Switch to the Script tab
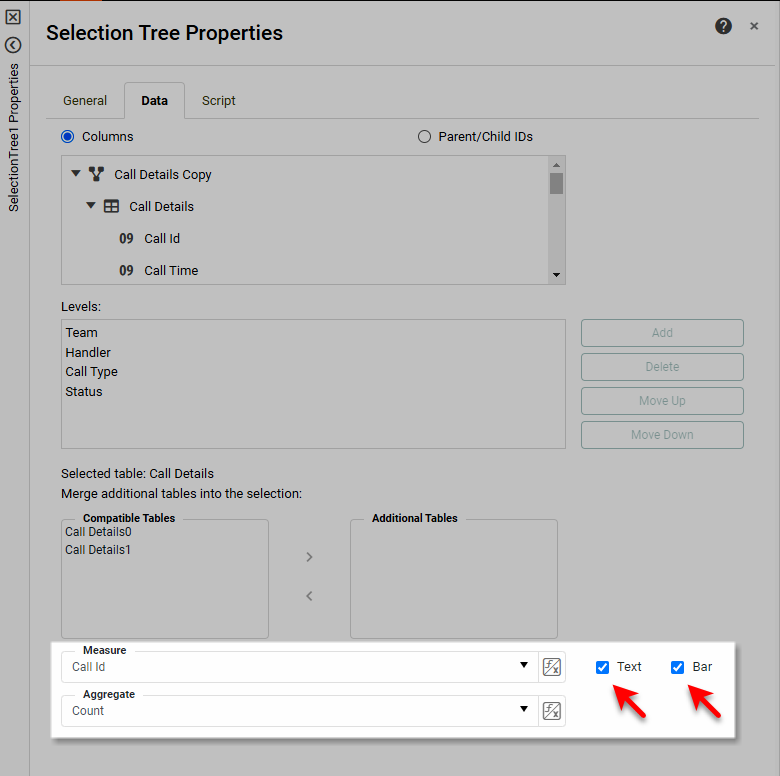This screenshot has width=780, height=776. pos(218,100)
